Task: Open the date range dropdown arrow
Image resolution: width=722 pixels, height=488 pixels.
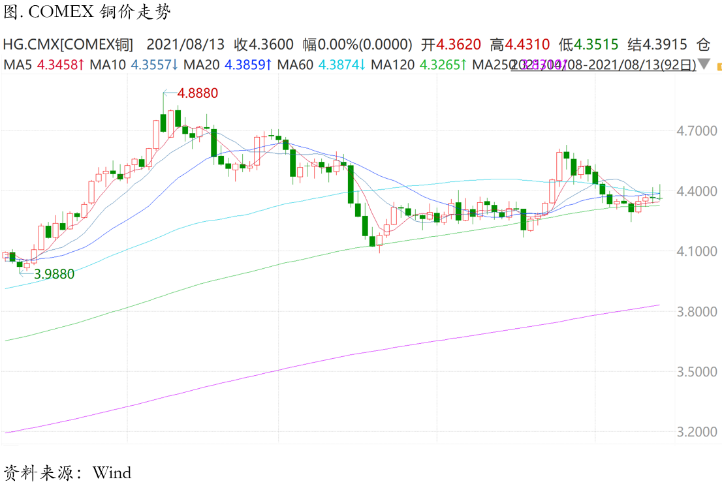Action: pyautogui.click(x=704, y=64)
